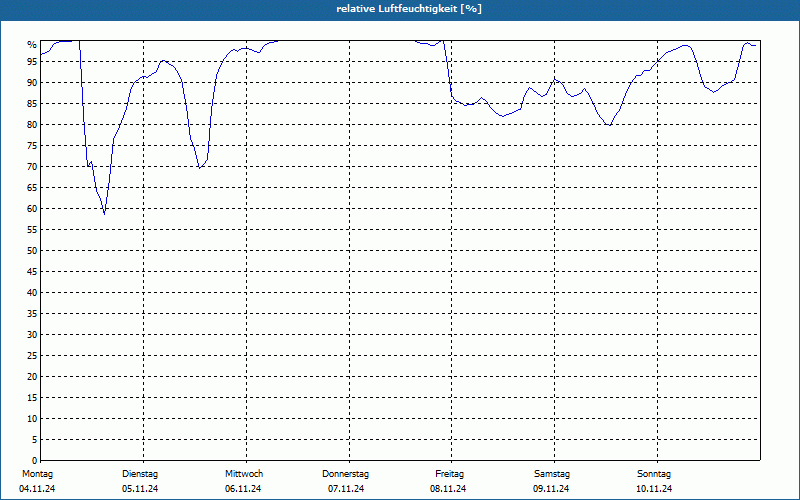The image size is (800, 500).
Task: Click the '10' y-axis value
Action: (x=32, y=419)
